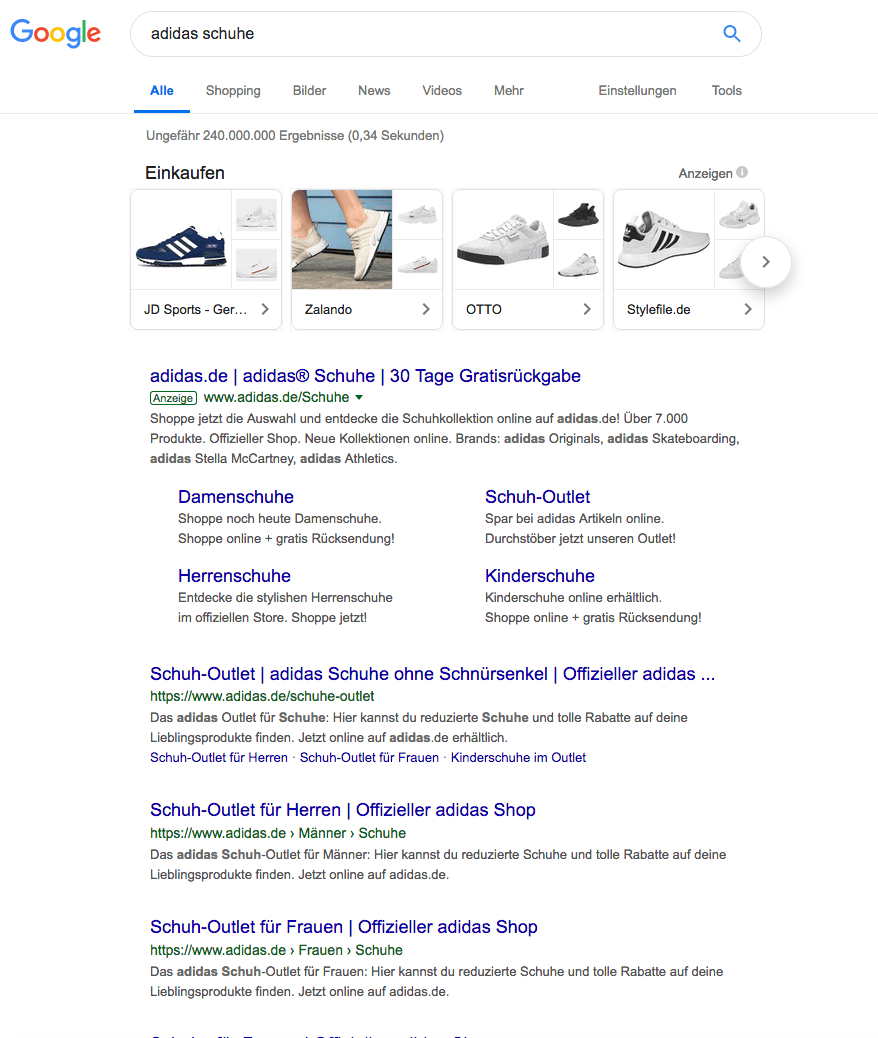Advance the shopping carousel with the next arrow
Image resolution: width=878 pixels, height=1038 pixels.
(x=766, y=262)
